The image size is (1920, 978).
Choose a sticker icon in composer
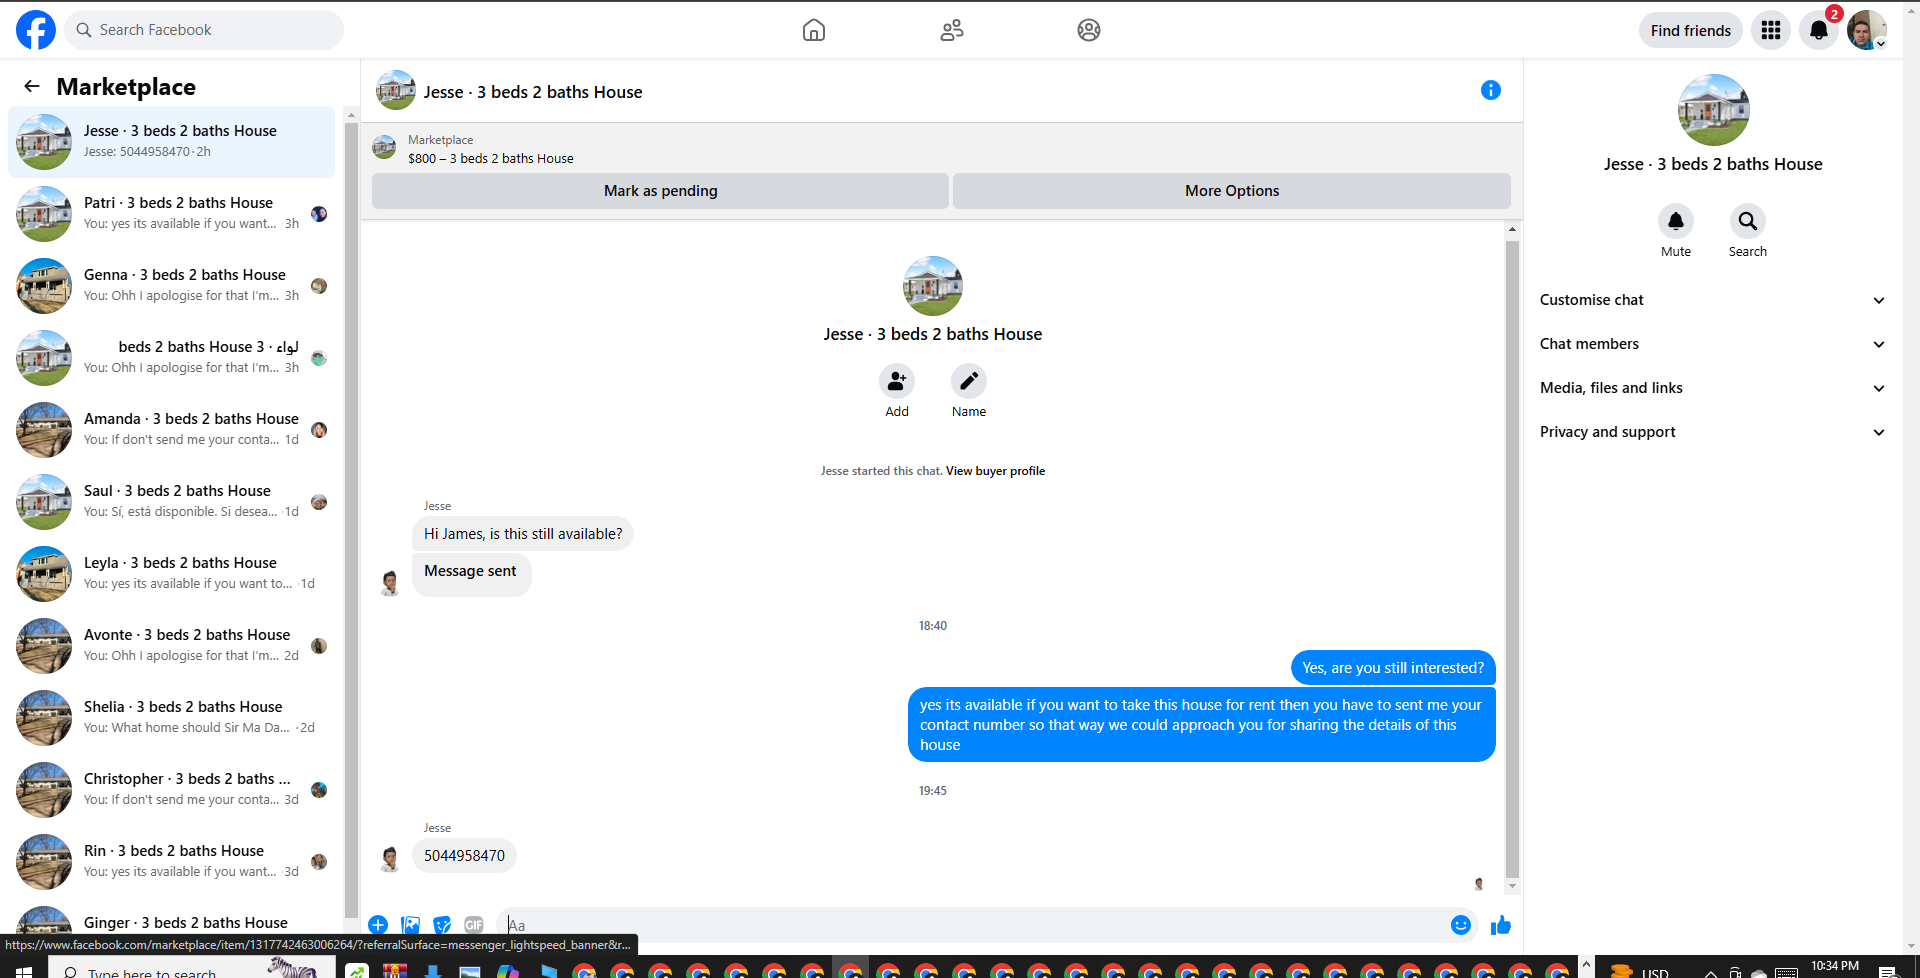442,925
